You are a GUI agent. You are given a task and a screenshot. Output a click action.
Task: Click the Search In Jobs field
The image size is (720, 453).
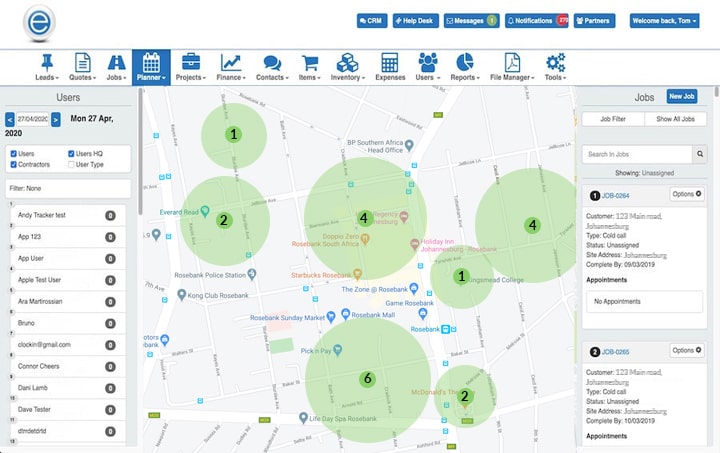[637, 154]
